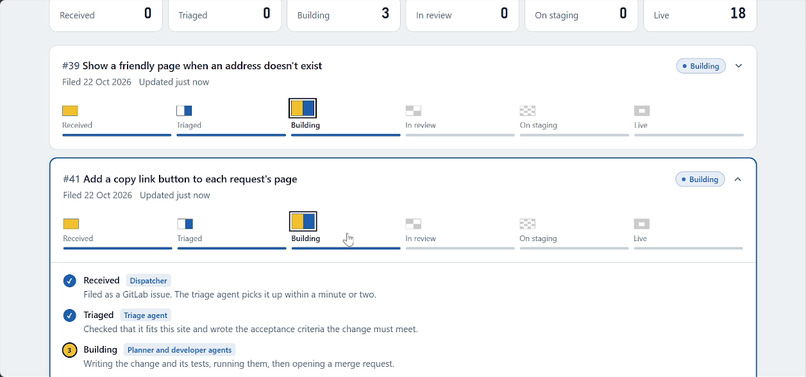Screen dimensions: 806x377
Task: Click the 'Writing the change and its tests' description
Action: [x=239, y=364]
